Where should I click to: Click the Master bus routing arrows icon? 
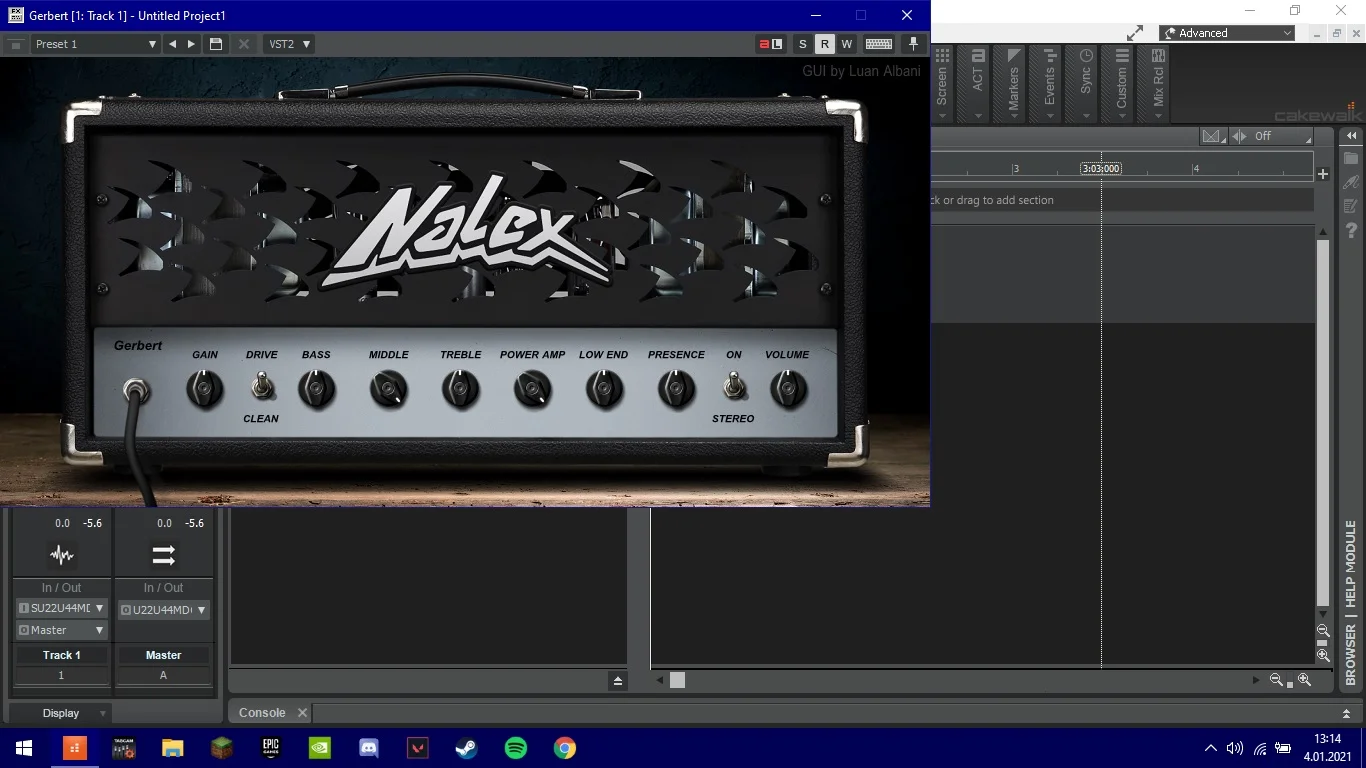(163, 555)
